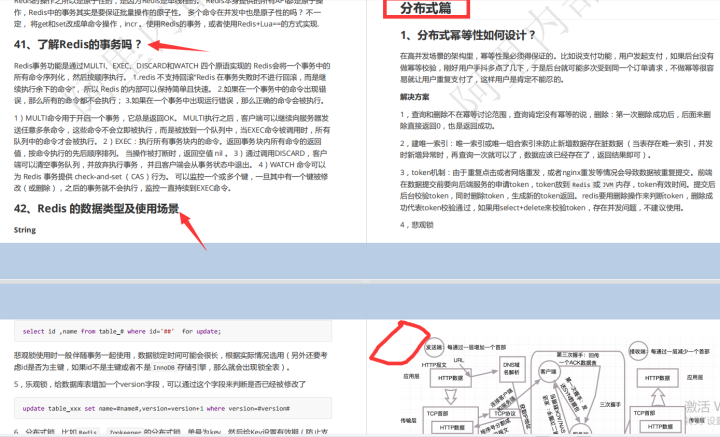Click the "select id ,name from table_#" code block
Viewport: 720px width, 437px height.
(173, 331)
